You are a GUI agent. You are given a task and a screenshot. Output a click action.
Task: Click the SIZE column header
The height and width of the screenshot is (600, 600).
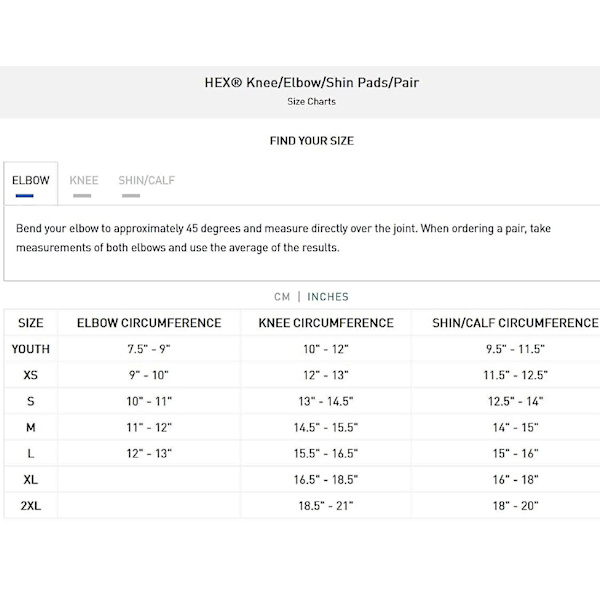coord(31,323)
